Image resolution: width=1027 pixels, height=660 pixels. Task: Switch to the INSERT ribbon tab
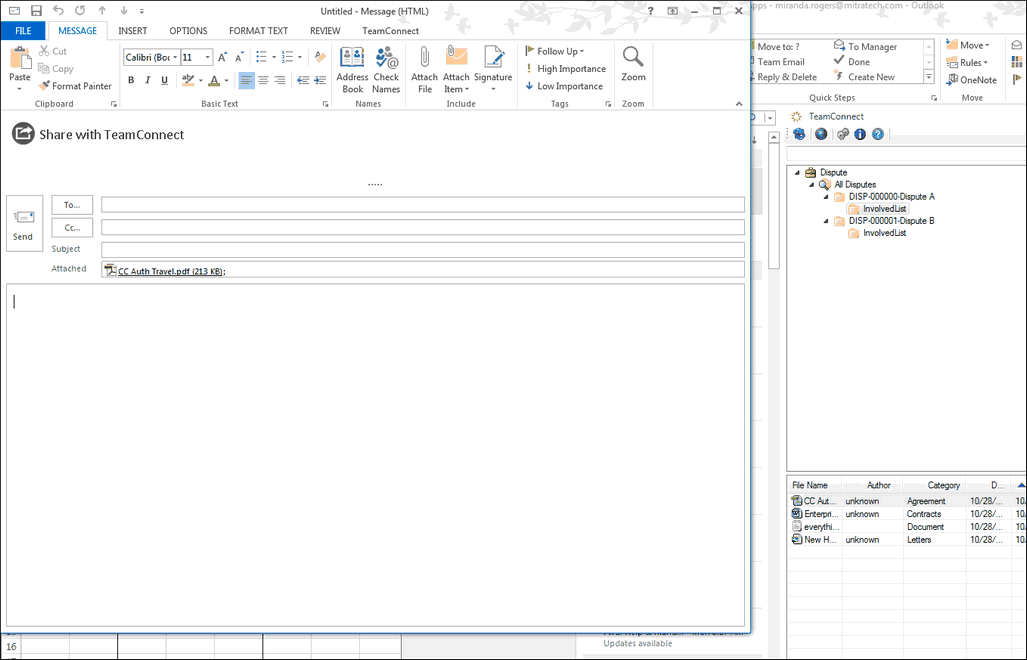(133, 31)
